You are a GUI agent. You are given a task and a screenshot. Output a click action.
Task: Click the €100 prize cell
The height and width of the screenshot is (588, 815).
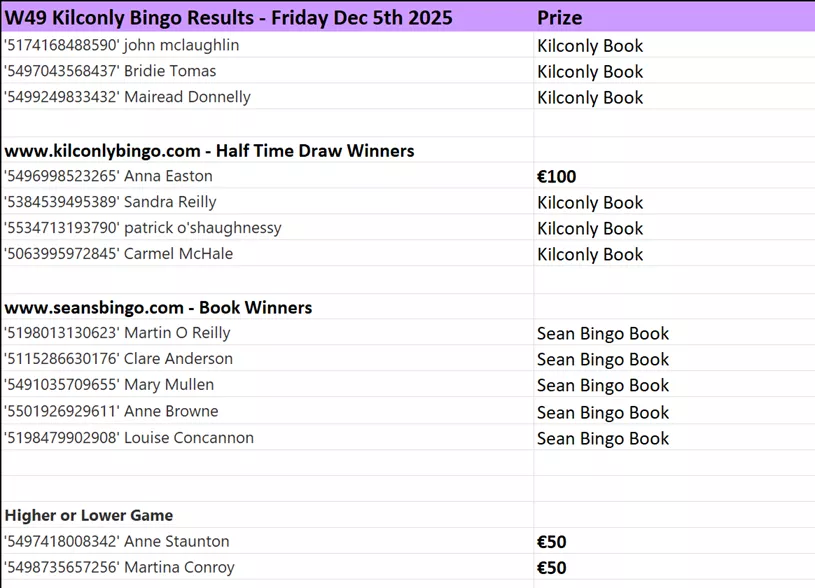click(557, 177)
